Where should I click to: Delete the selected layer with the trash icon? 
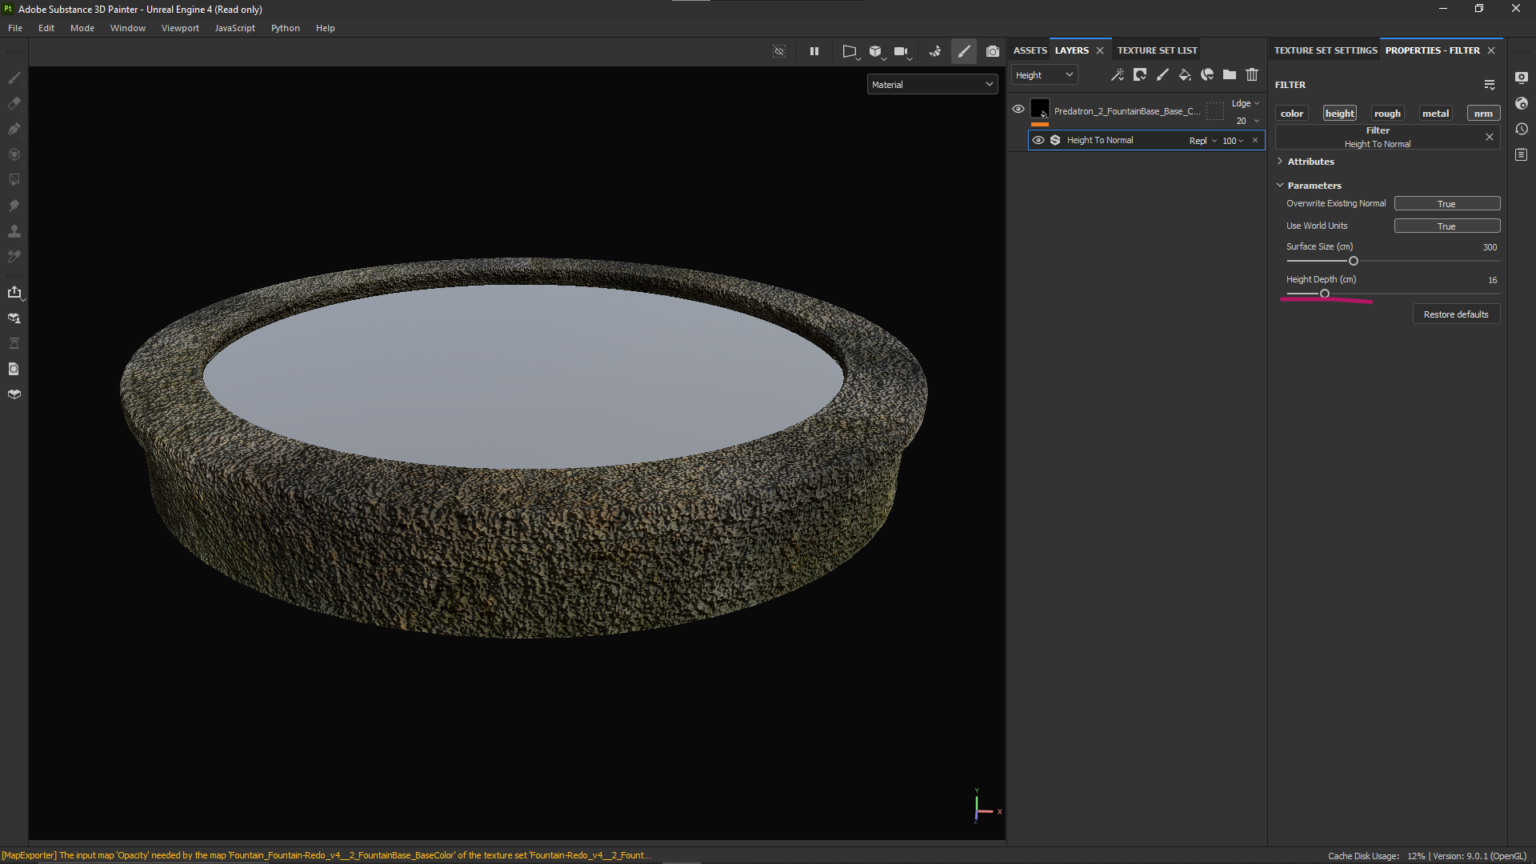point(1251,74)
